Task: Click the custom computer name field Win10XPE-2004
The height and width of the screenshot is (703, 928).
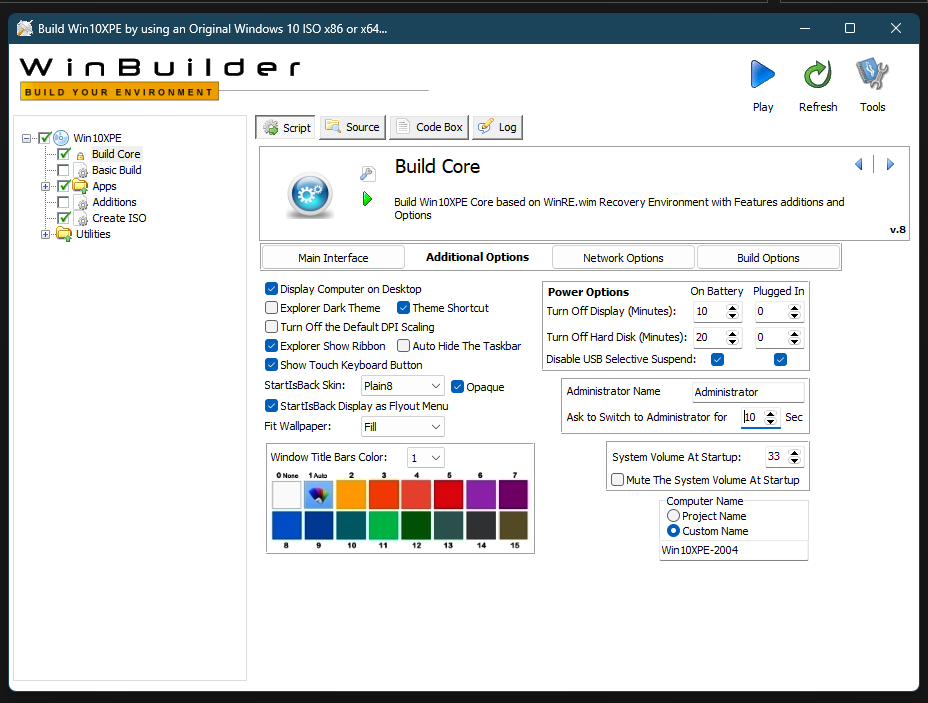Action: pos(734,550)
